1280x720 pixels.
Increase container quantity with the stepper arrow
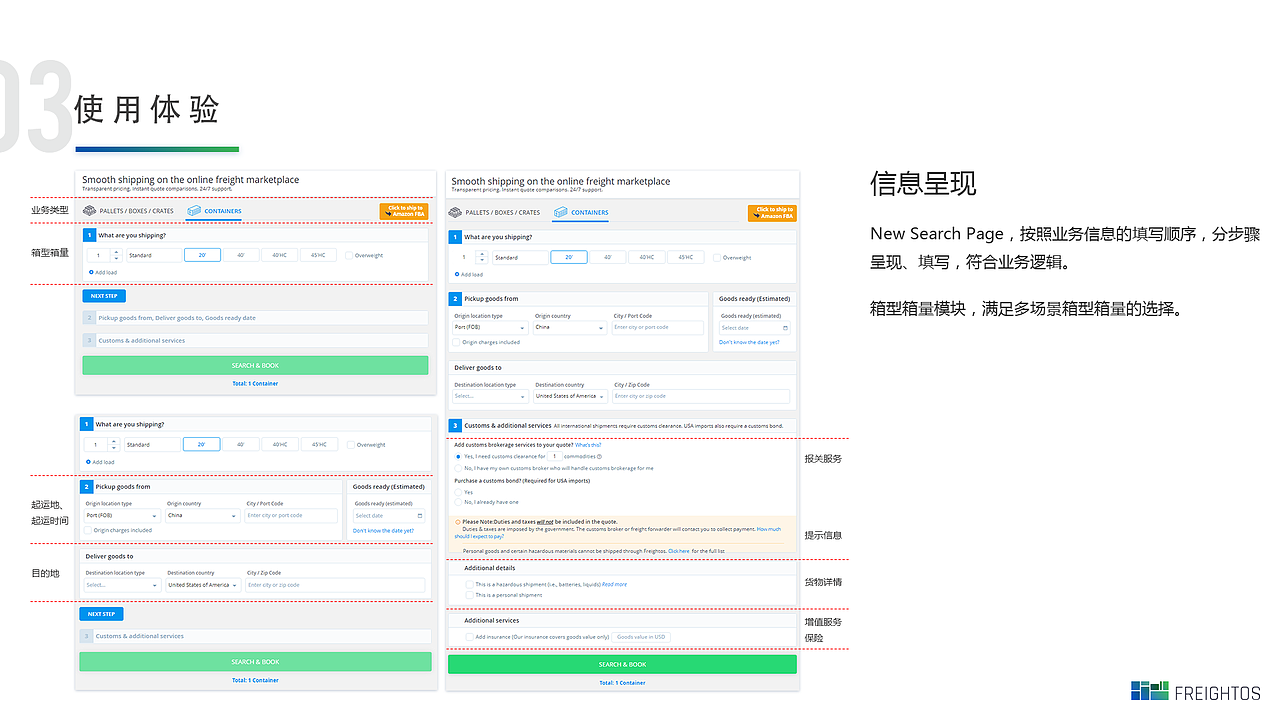click(481, 254)
